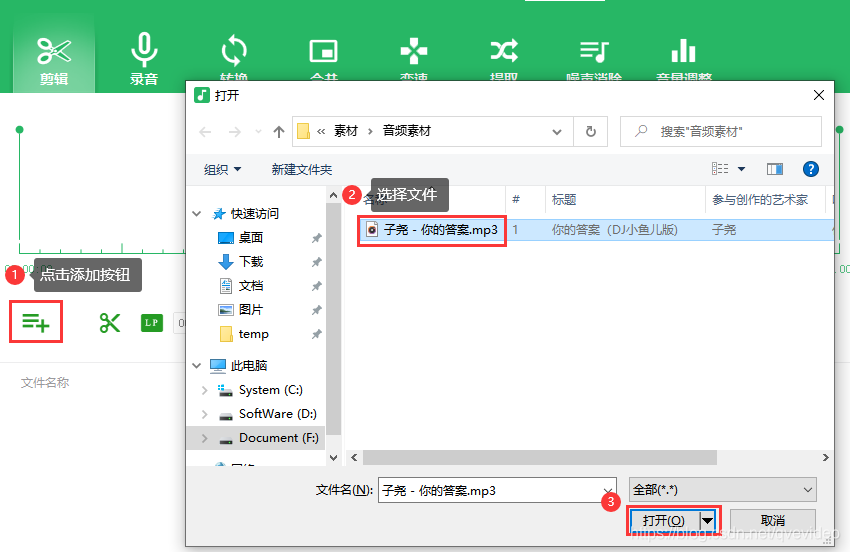The width and height of the screenshot is (850, 552).
Task: Click the search 音频素材 field
Action: click(721, 132)
